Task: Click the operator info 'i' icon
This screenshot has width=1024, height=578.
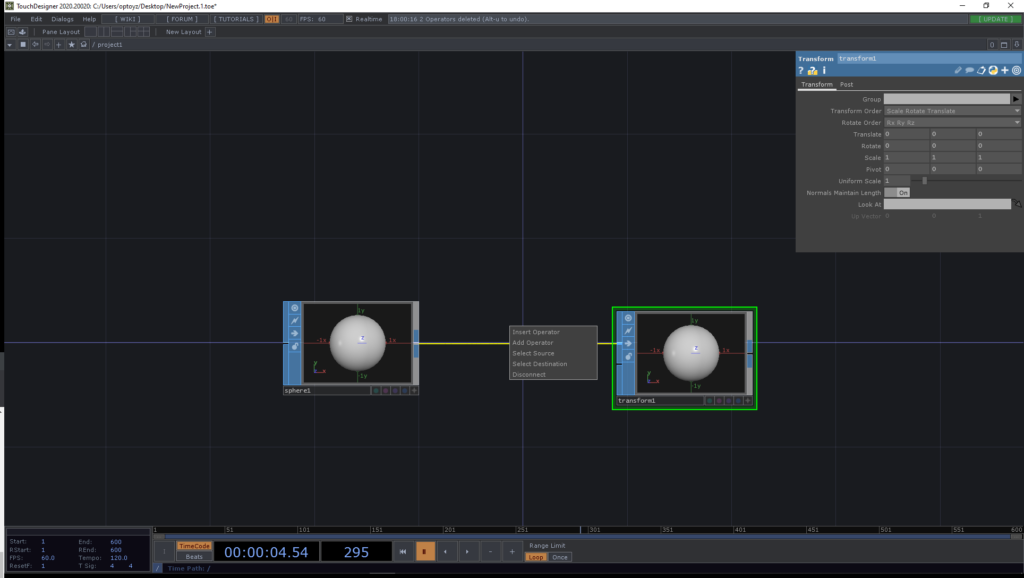Action: (824, 71)
